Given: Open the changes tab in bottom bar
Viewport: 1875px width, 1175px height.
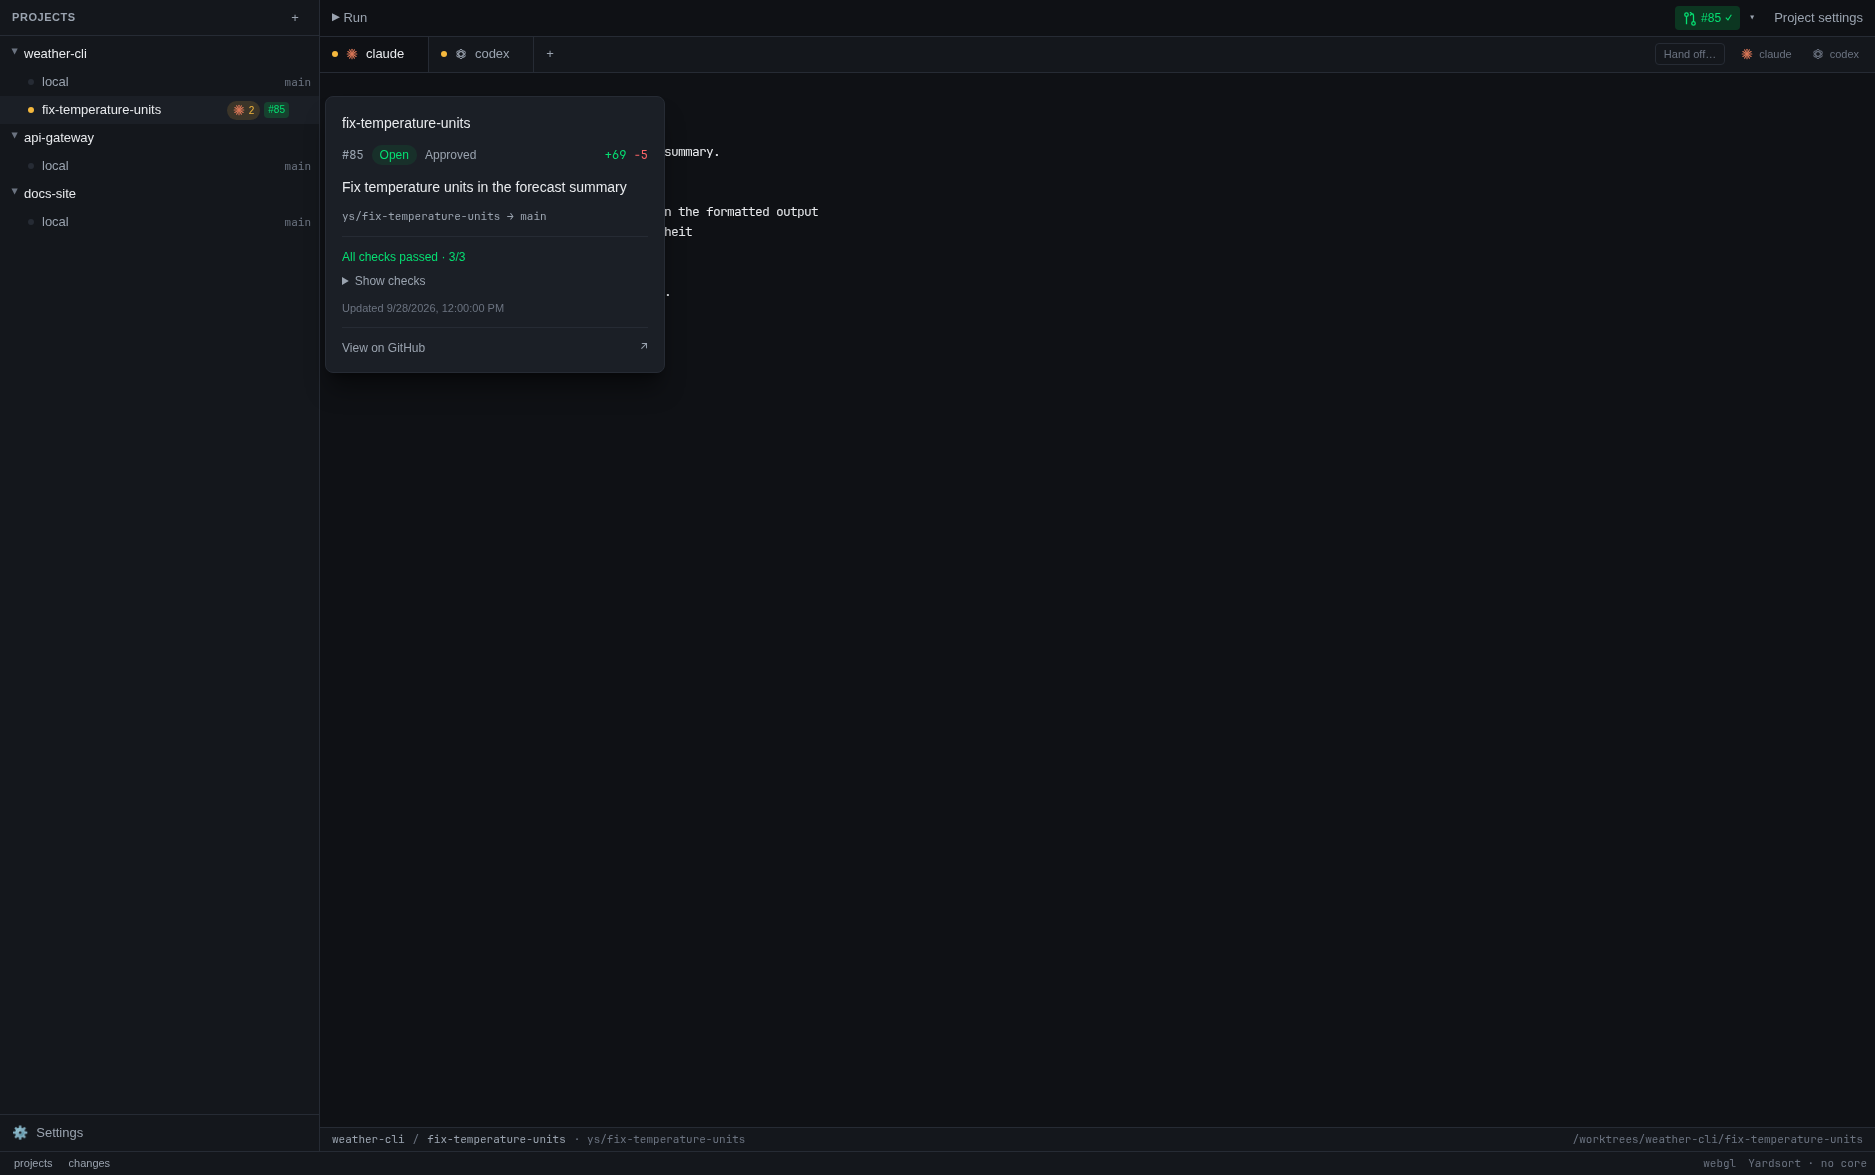Looking at the screenshot, I should [89, 1163].
